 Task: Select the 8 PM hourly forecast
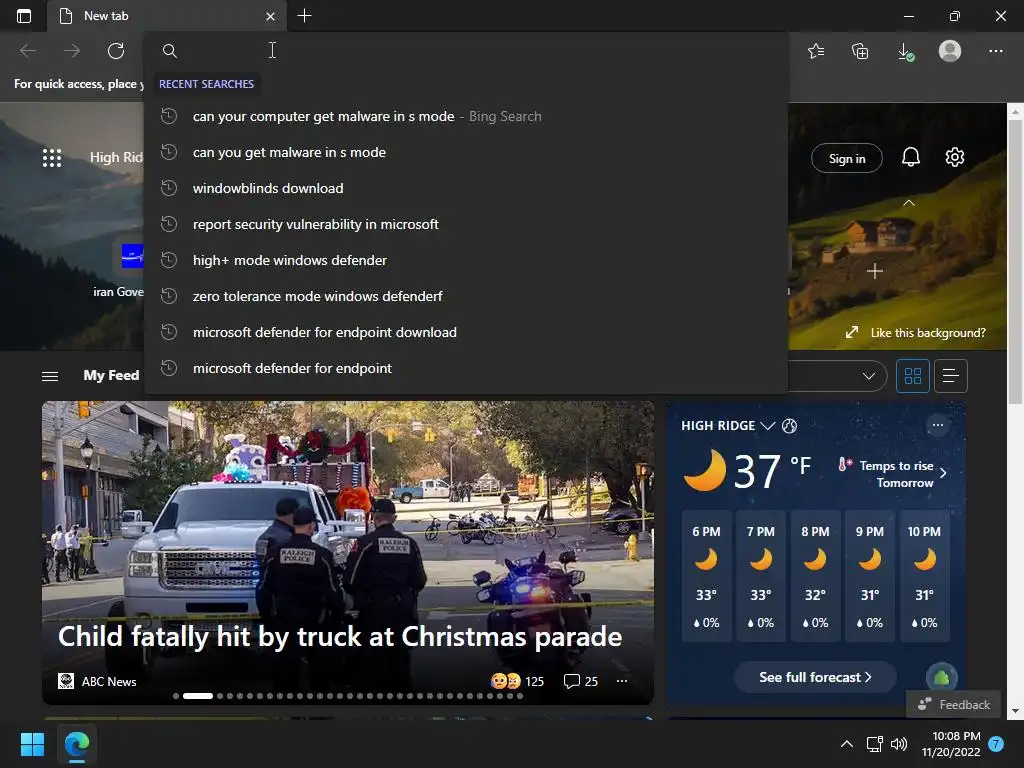[815, 576]
